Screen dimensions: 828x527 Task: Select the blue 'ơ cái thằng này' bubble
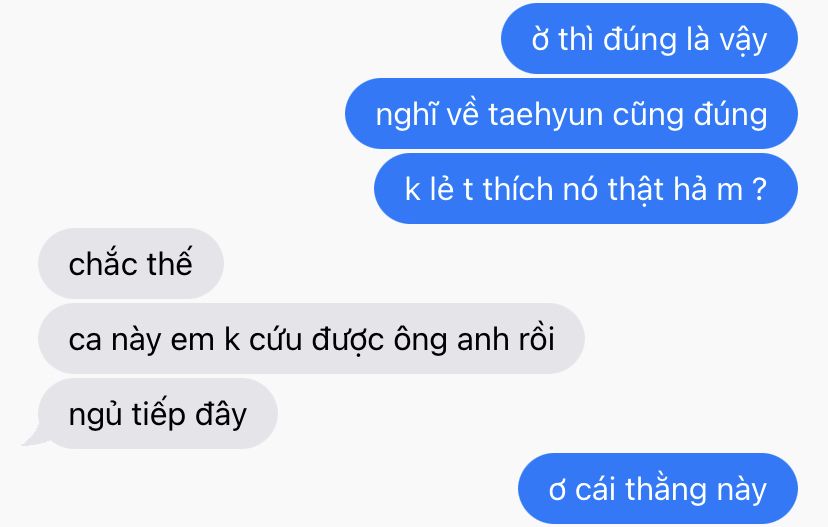coord(658,488)
